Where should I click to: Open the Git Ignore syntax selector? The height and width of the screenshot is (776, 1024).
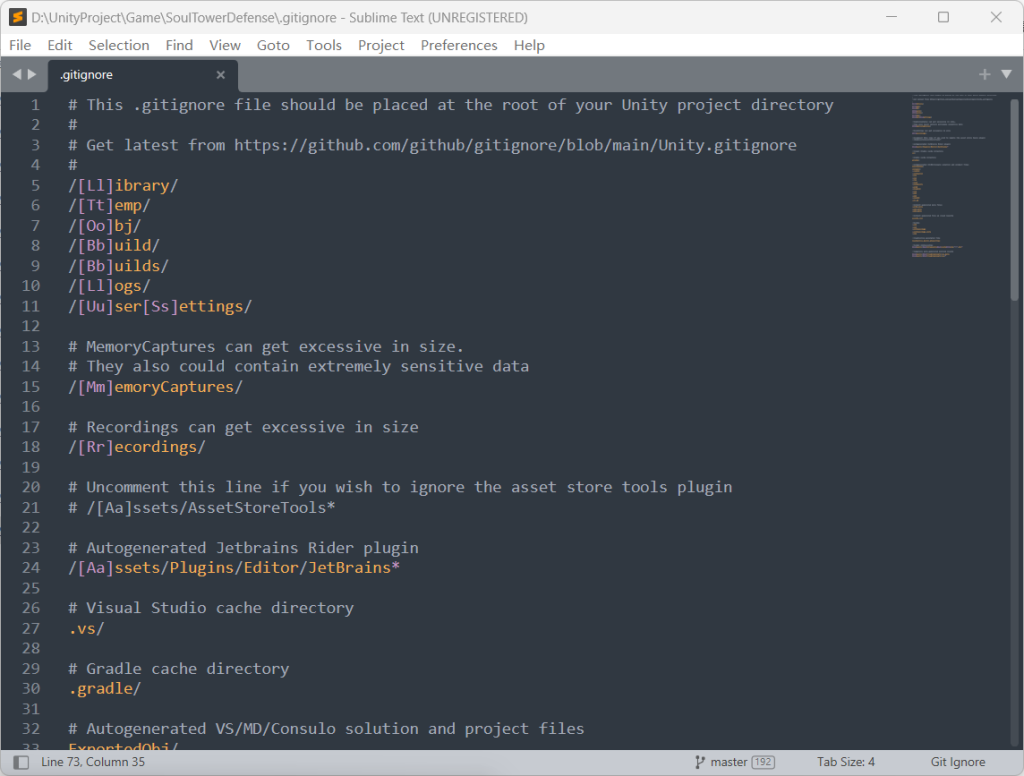[x=957, y=762]
